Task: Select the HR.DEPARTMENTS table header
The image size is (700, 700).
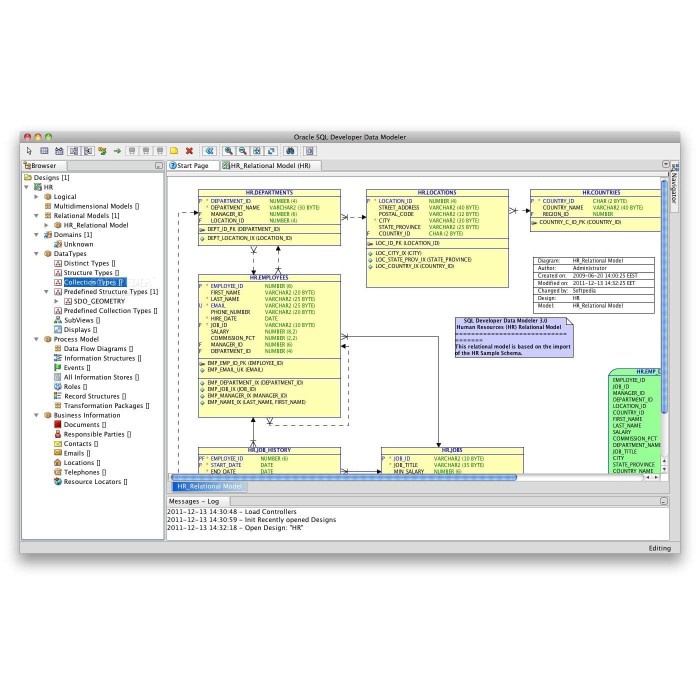Action: 269,192
